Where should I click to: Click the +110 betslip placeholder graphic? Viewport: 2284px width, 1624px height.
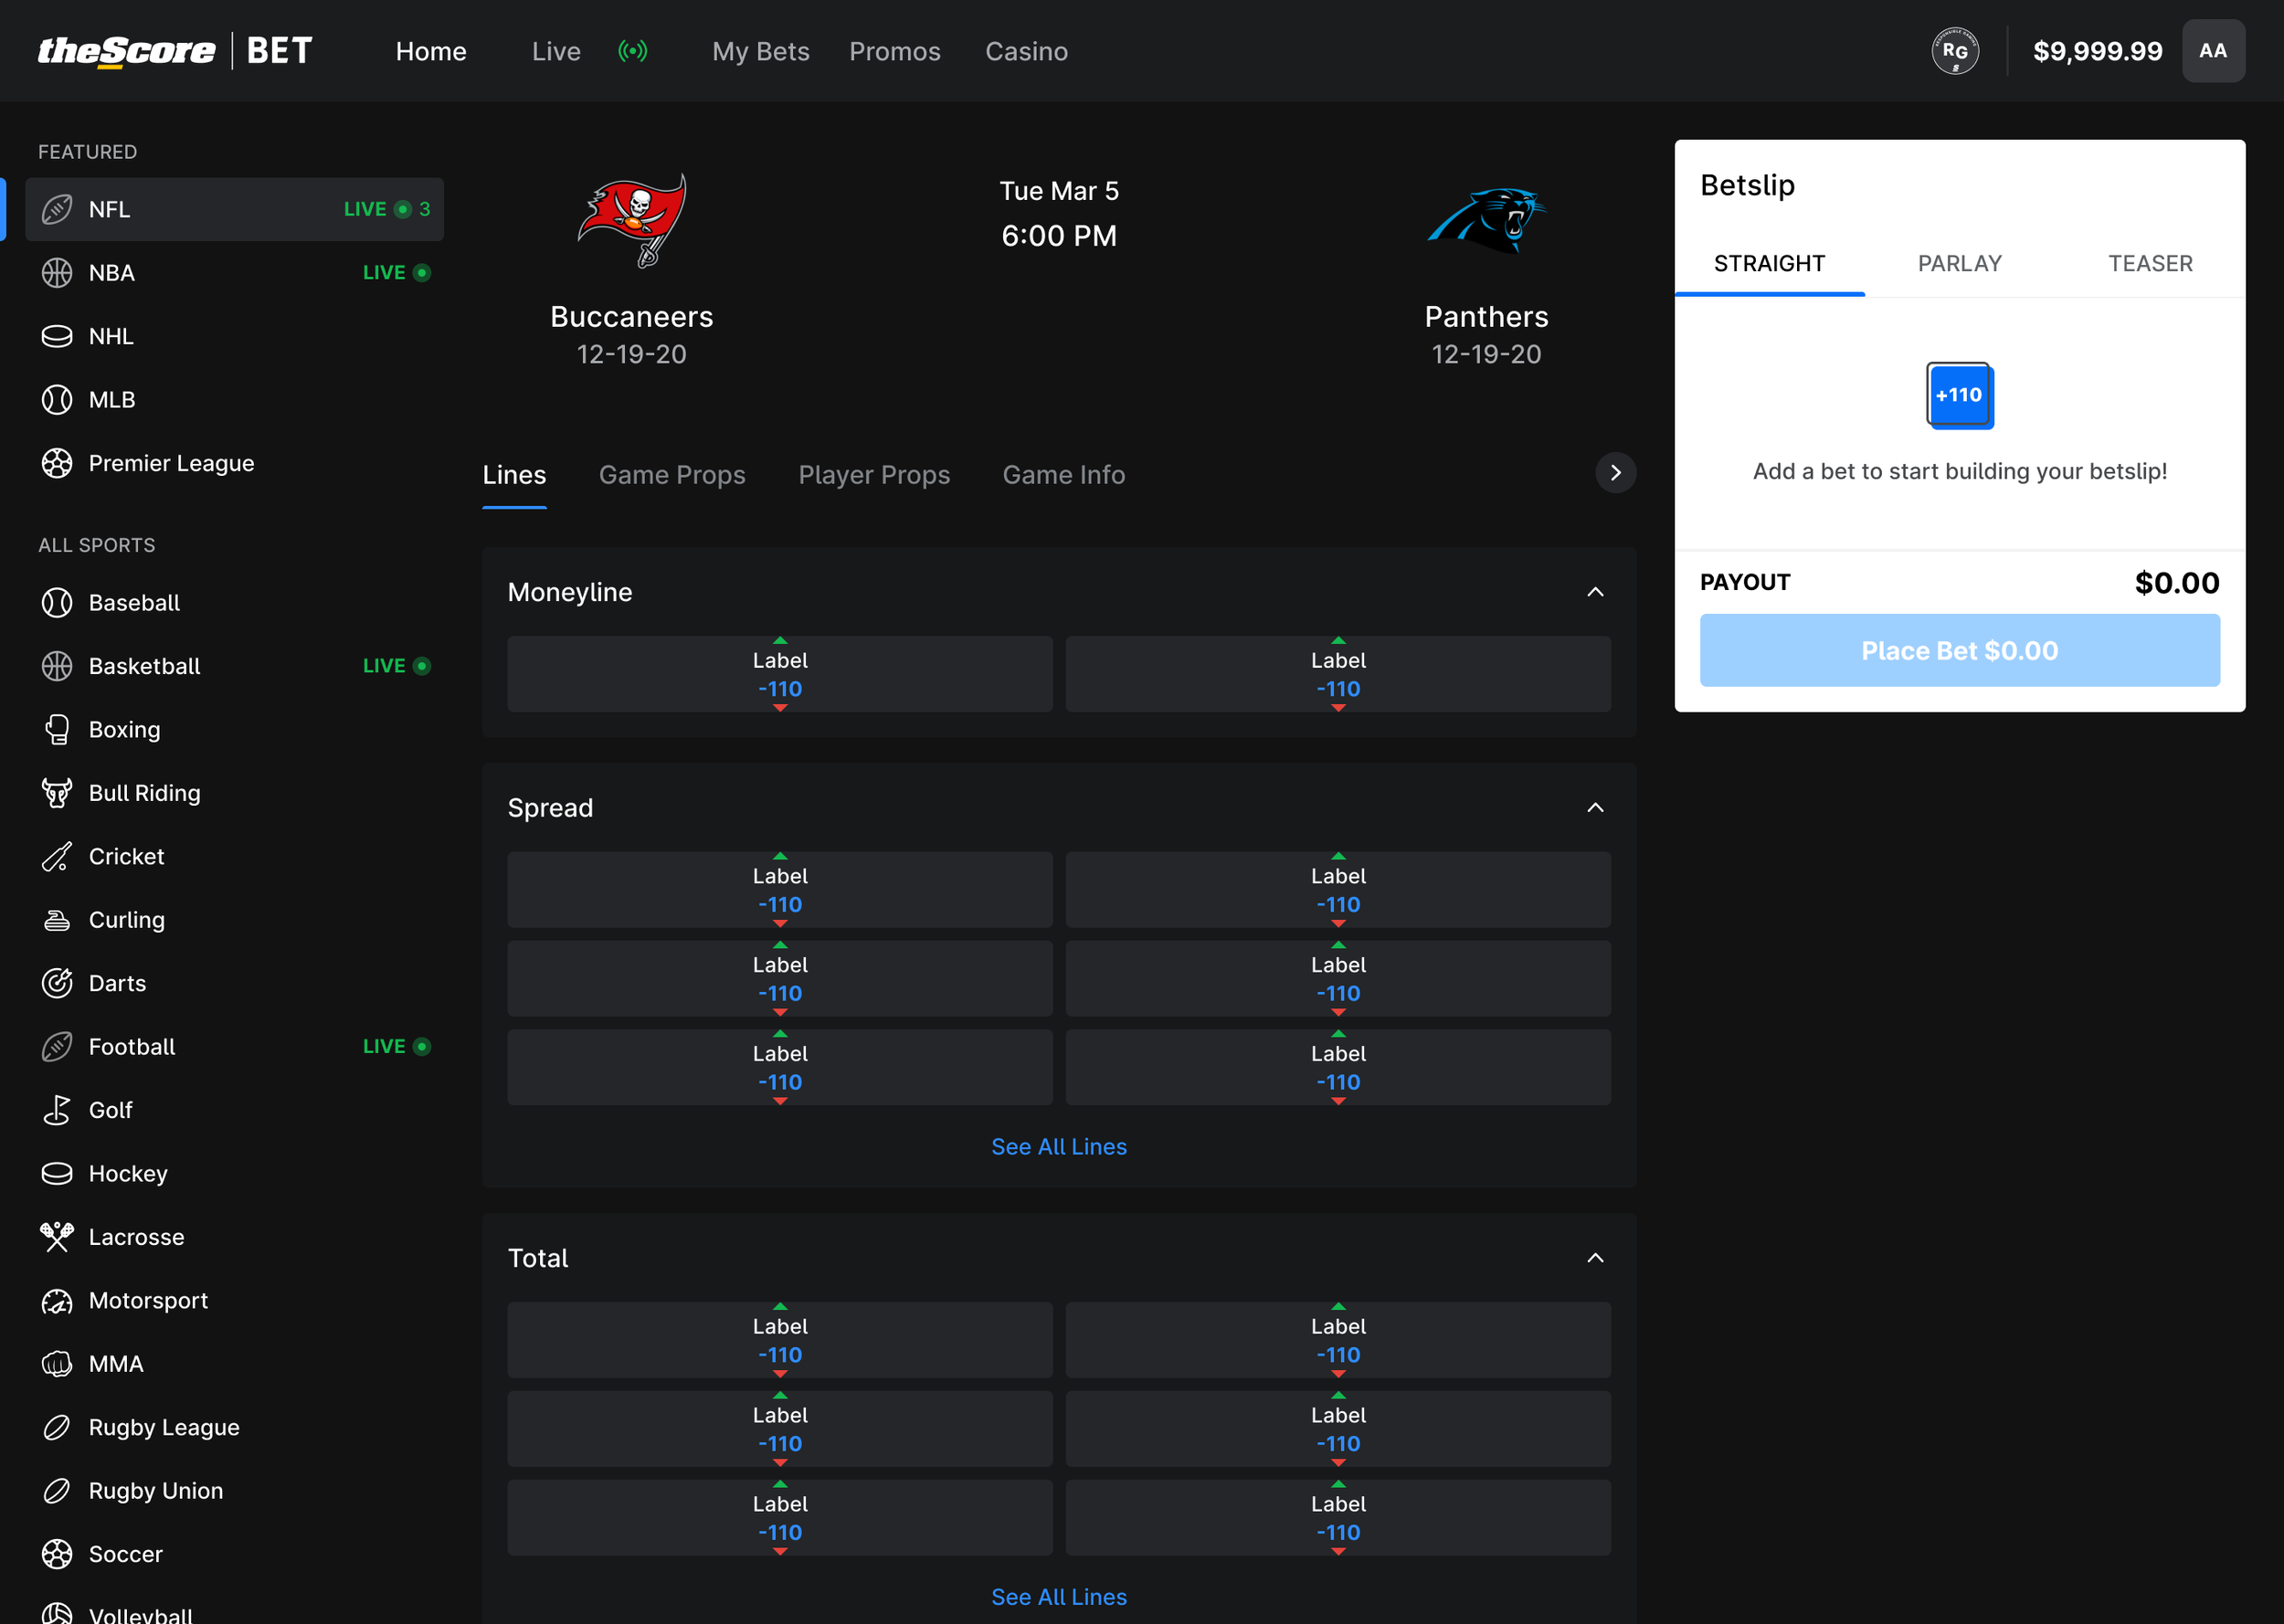pyautogui.click(x=1960, y=396)
